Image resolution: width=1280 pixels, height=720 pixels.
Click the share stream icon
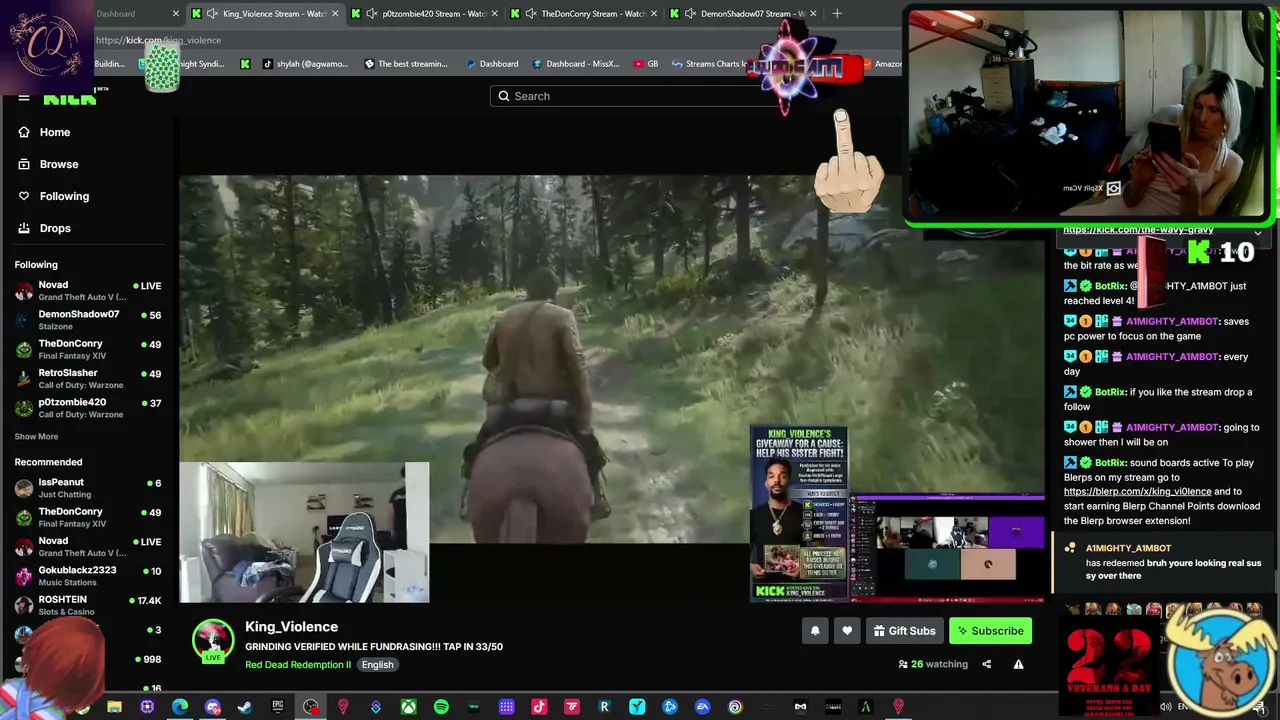[986, 664]
